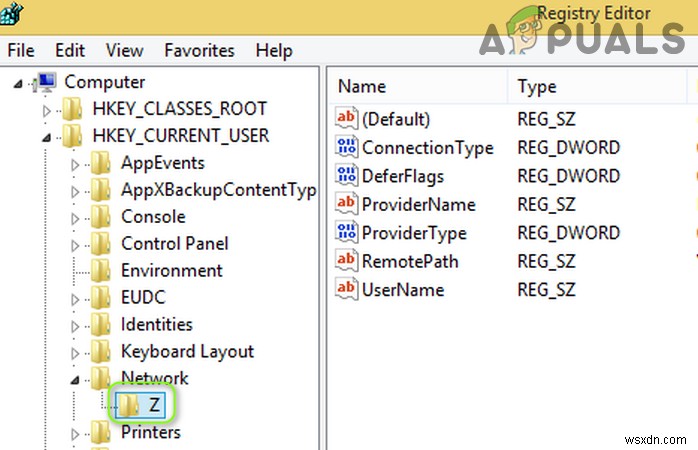Click the ProviderName string value icon

[346, 204]
